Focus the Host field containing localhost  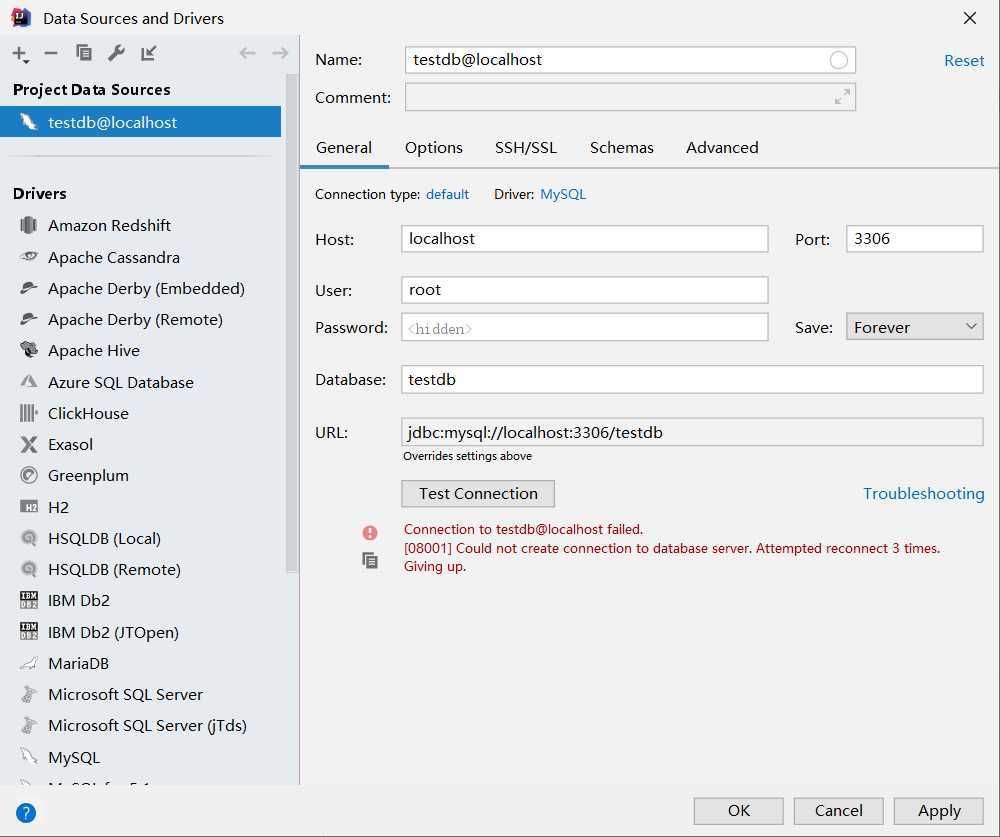pyautogui.click(x=585, y=239)
